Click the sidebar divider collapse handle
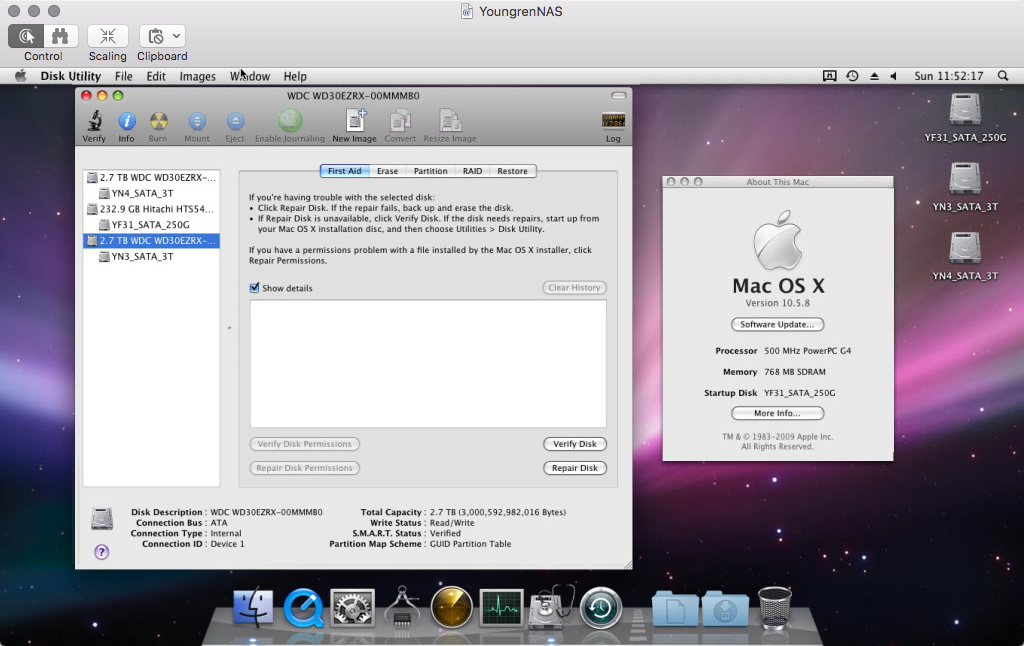 229,328
